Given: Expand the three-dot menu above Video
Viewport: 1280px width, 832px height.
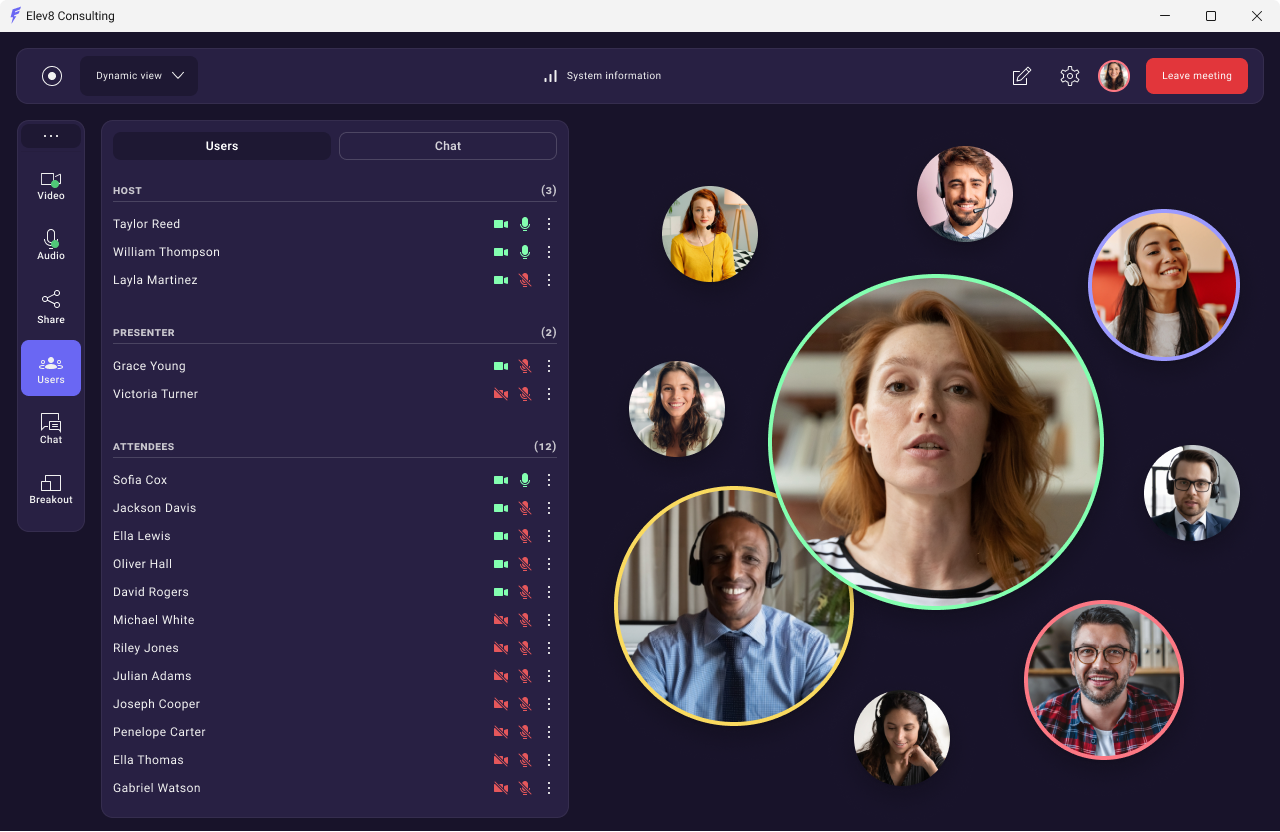Looking at the screenshot, I should point(51,136).
